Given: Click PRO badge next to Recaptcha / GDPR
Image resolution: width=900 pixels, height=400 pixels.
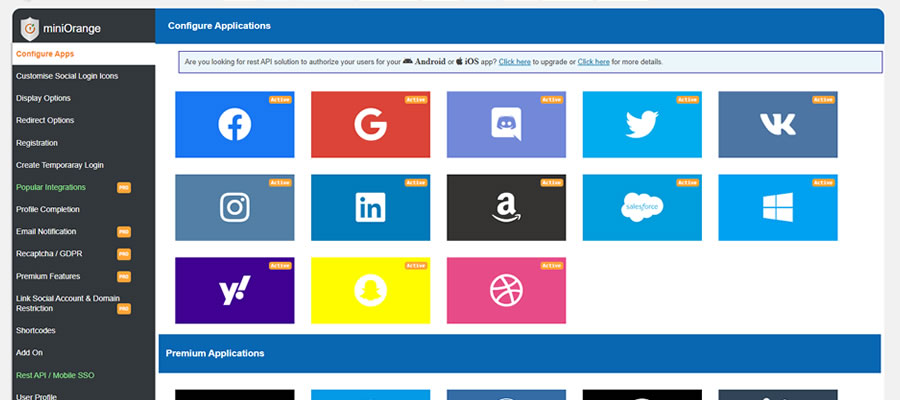Looking at the screenshot, I should click(124, 254).
